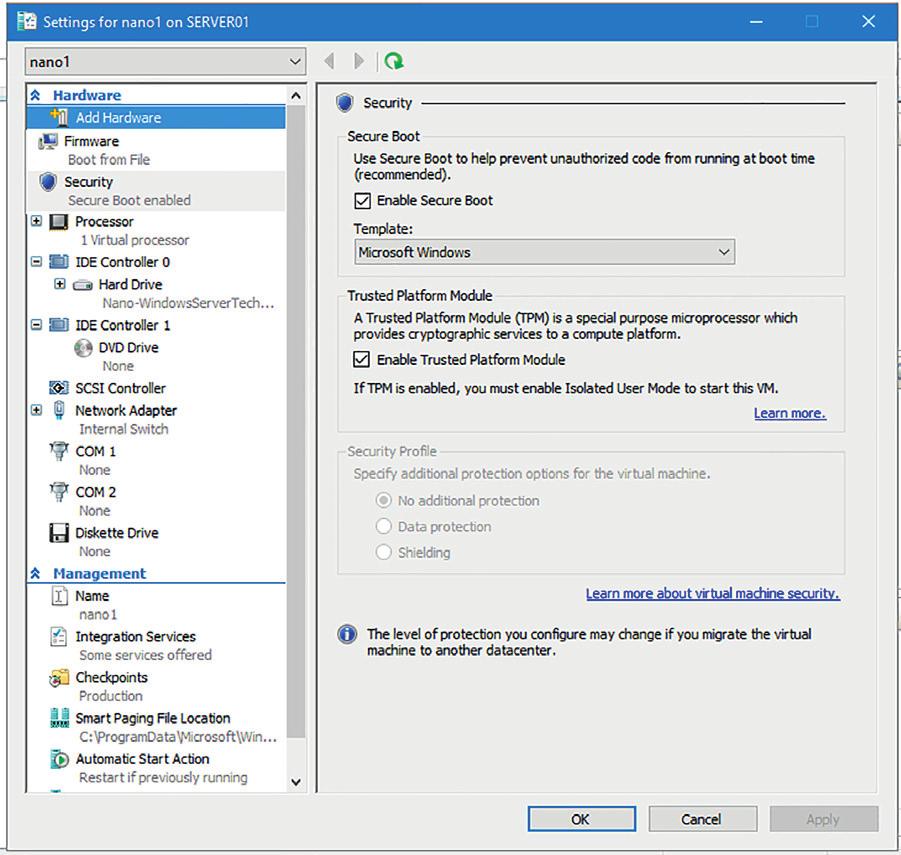Go to the next settings page
The width and height of the screenshot is (901, 855).
click(x=359, y=61)
